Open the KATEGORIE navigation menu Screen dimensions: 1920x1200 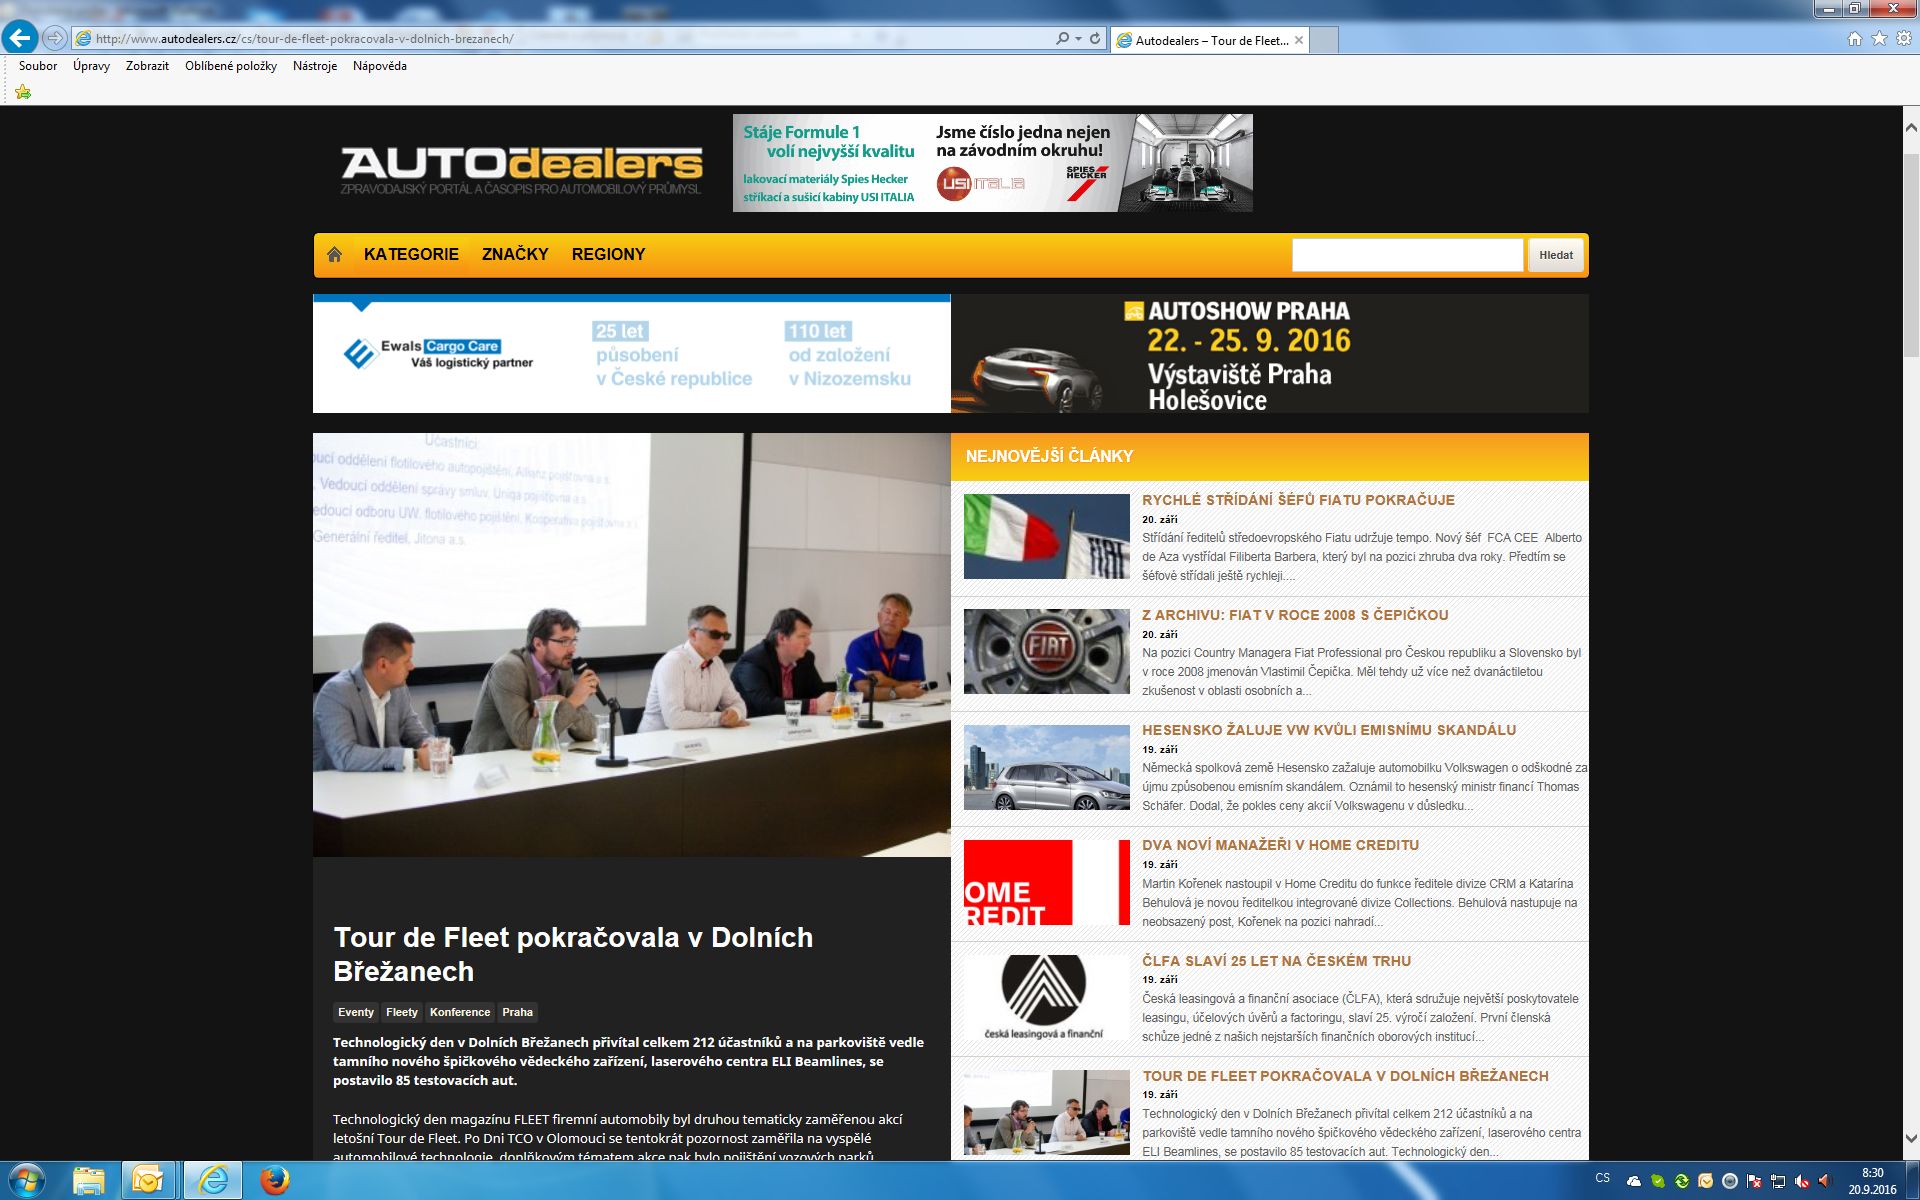coord(411,254)
